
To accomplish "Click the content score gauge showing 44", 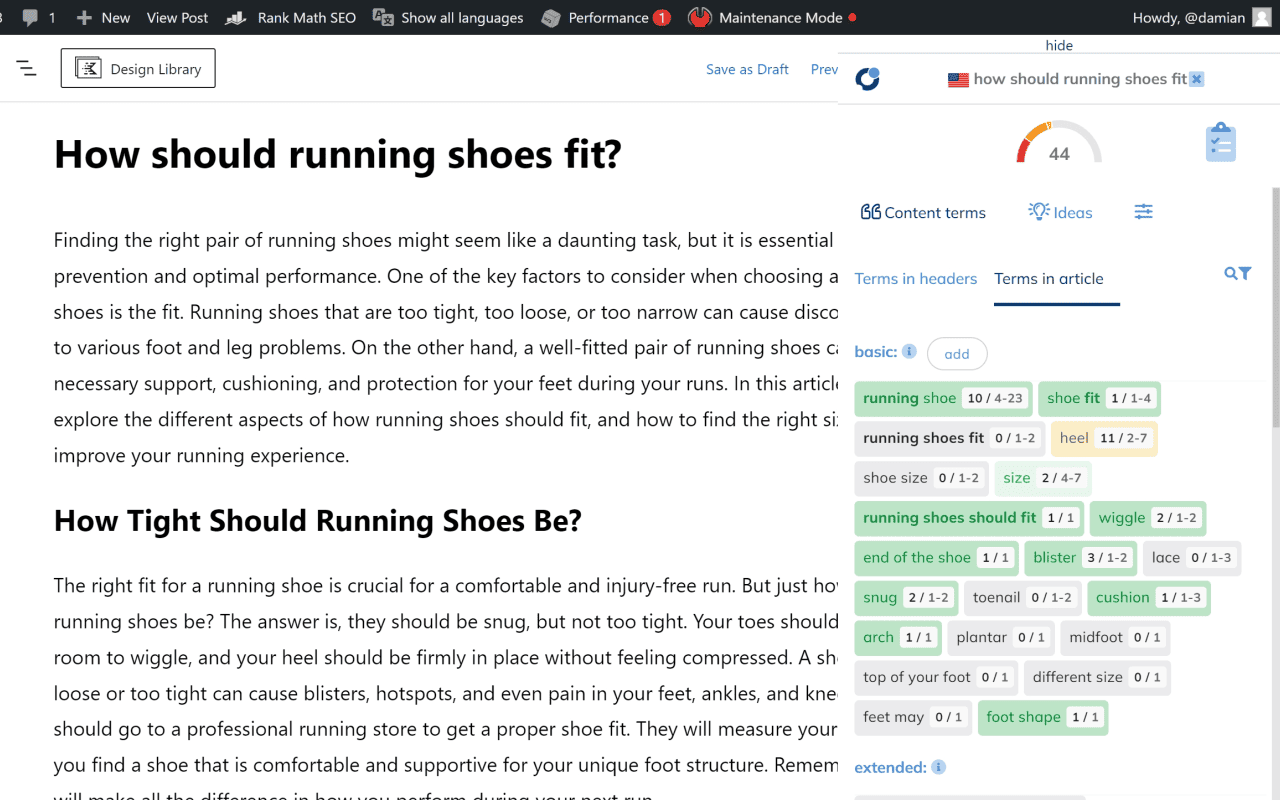I will 1059,142.
